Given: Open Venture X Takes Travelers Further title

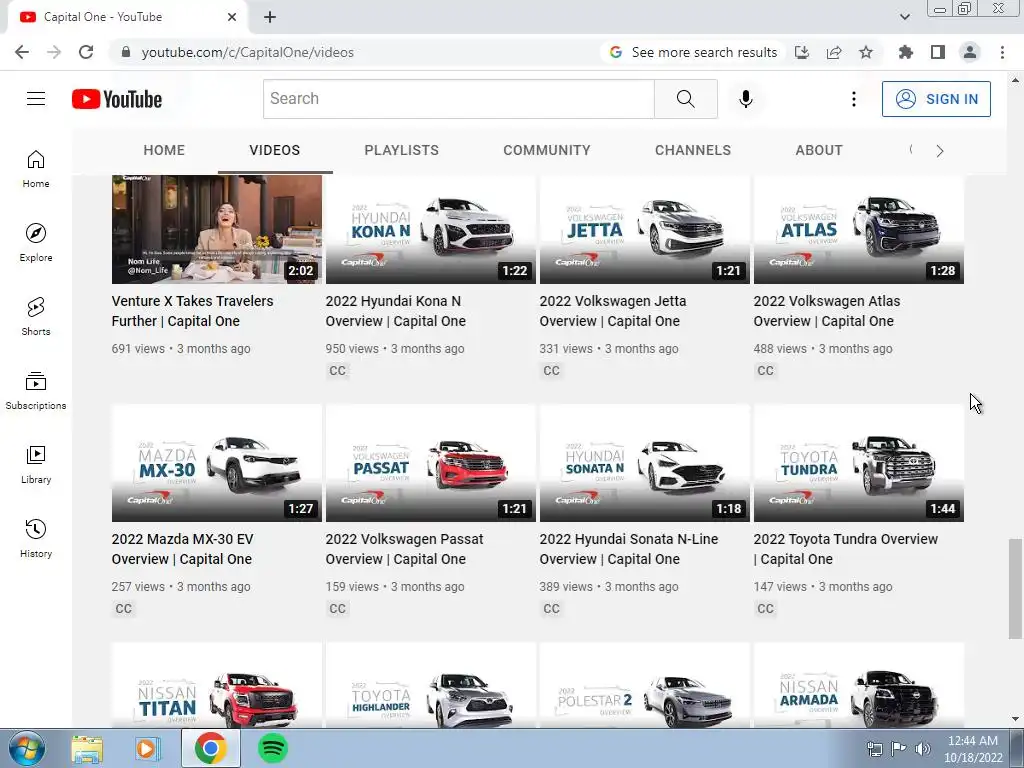Looking at the screenshot, I should (x=193, y=311).
